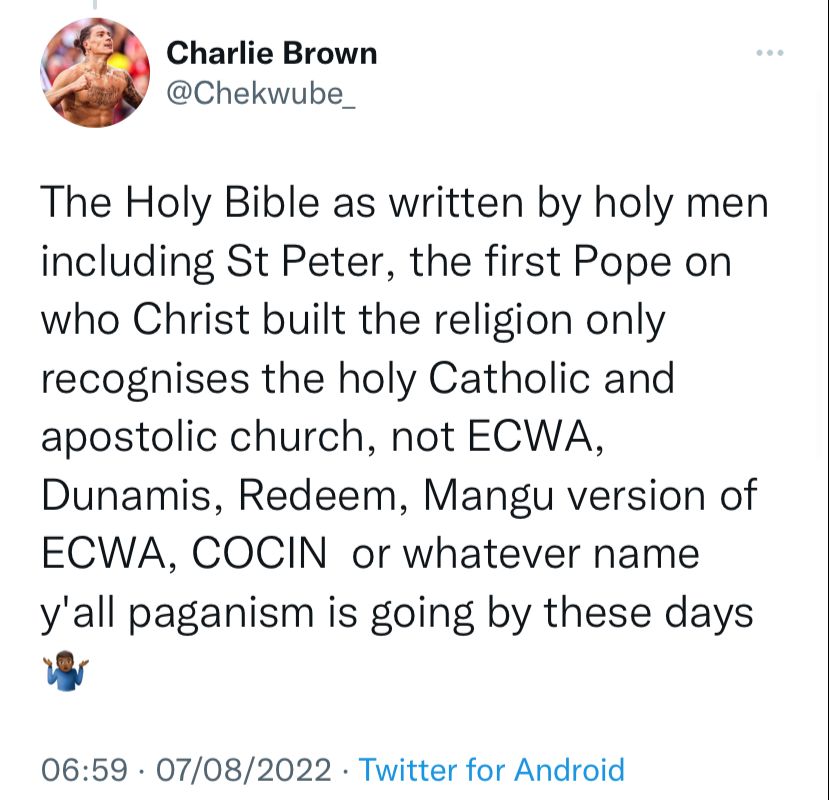Open the Twitter for Android source link

point(491,770)
